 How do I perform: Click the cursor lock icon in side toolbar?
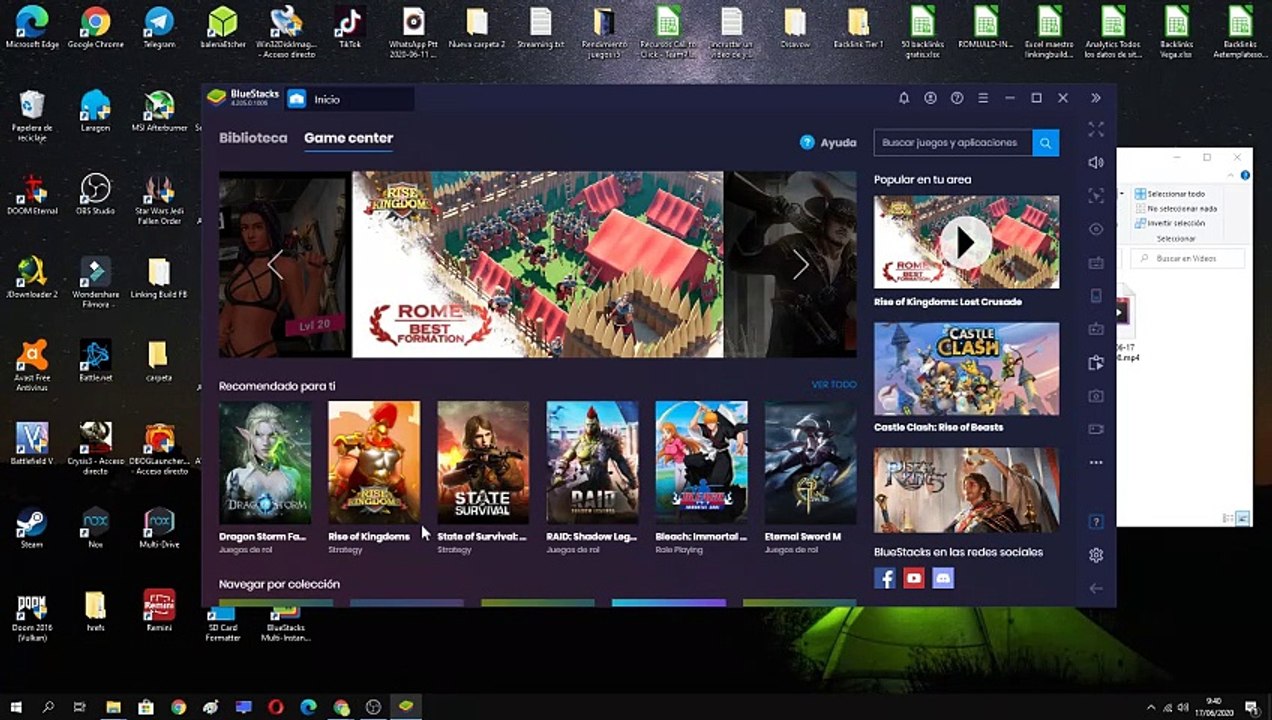point(1096,196)
